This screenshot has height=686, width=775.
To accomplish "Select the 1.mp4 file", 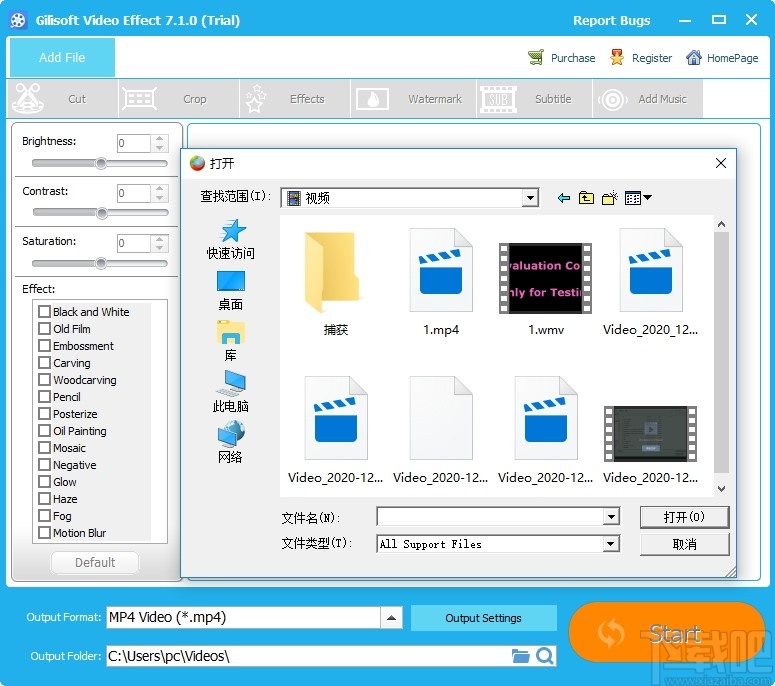I will (x=441, y=283).
